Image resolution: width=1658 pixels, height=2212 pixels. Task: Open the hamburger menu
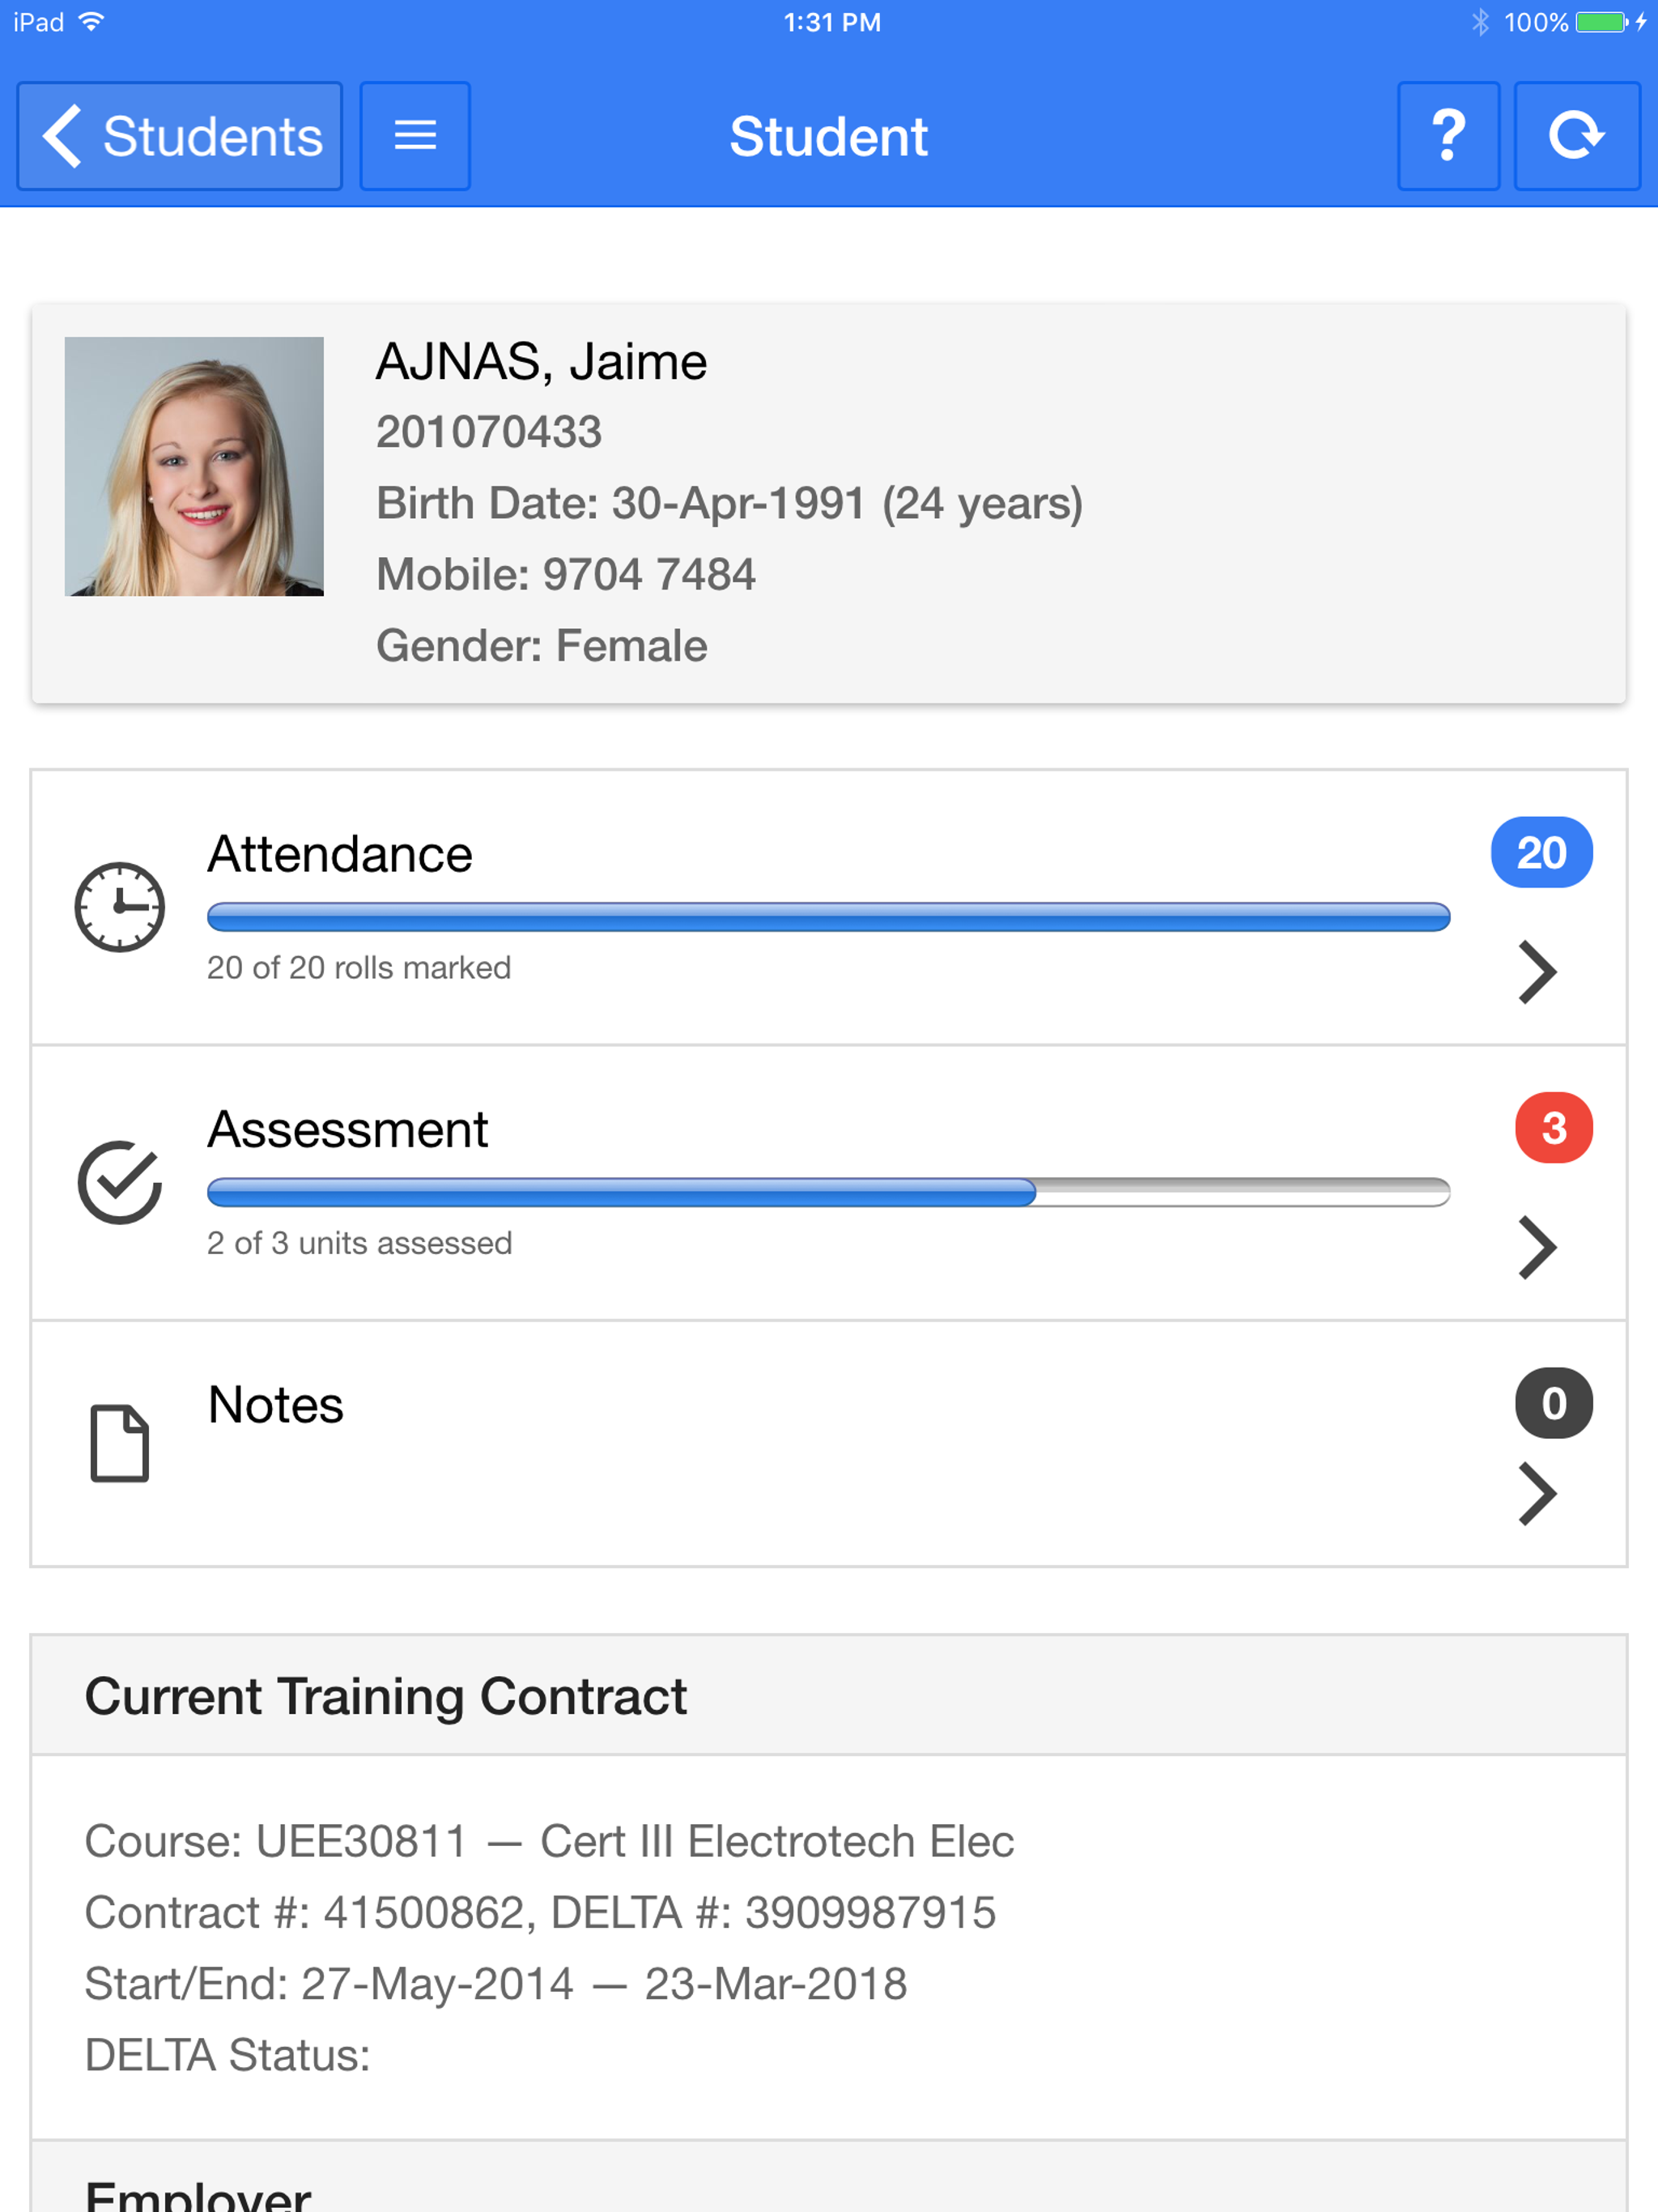click(x=415, y=136)
